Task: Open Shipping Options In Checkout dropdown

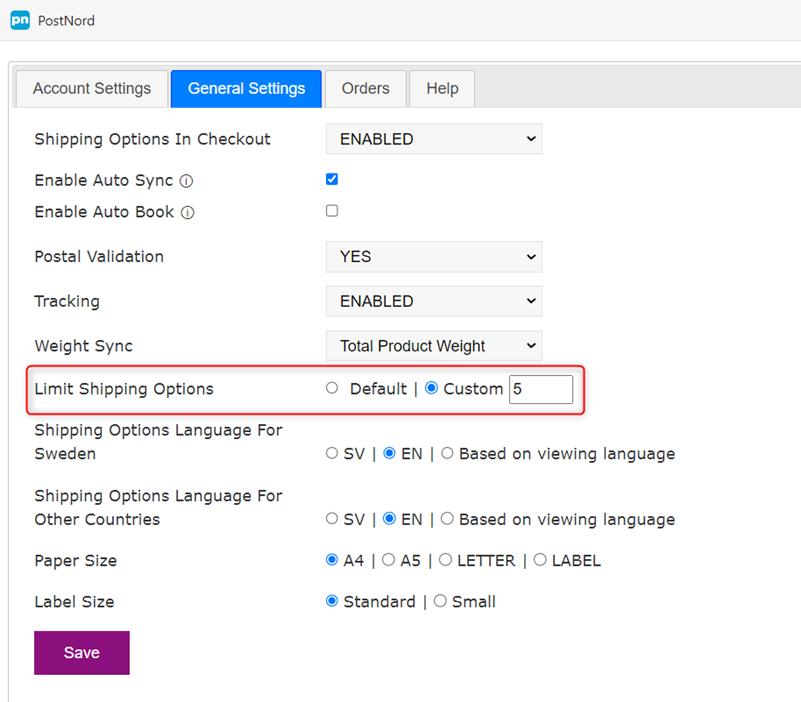Action: point(434,139)
